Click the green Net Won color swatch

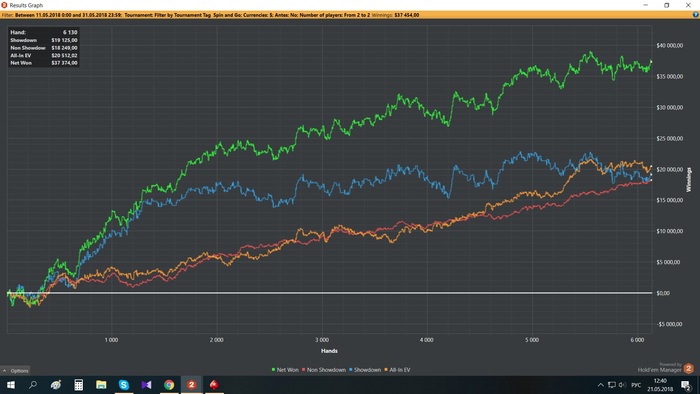273,369
